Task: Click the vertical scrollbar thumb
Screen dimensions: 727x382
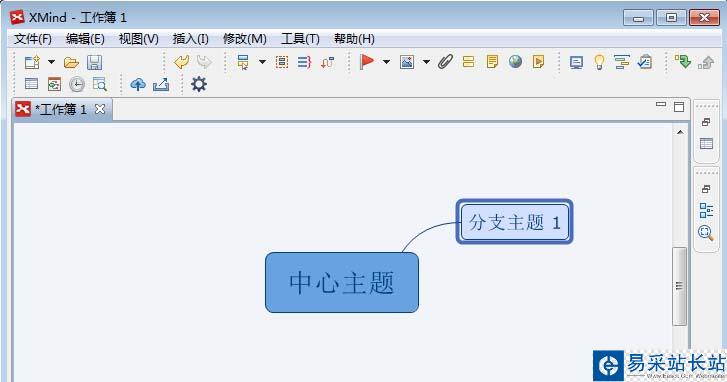Action: [x=679, y=286]
